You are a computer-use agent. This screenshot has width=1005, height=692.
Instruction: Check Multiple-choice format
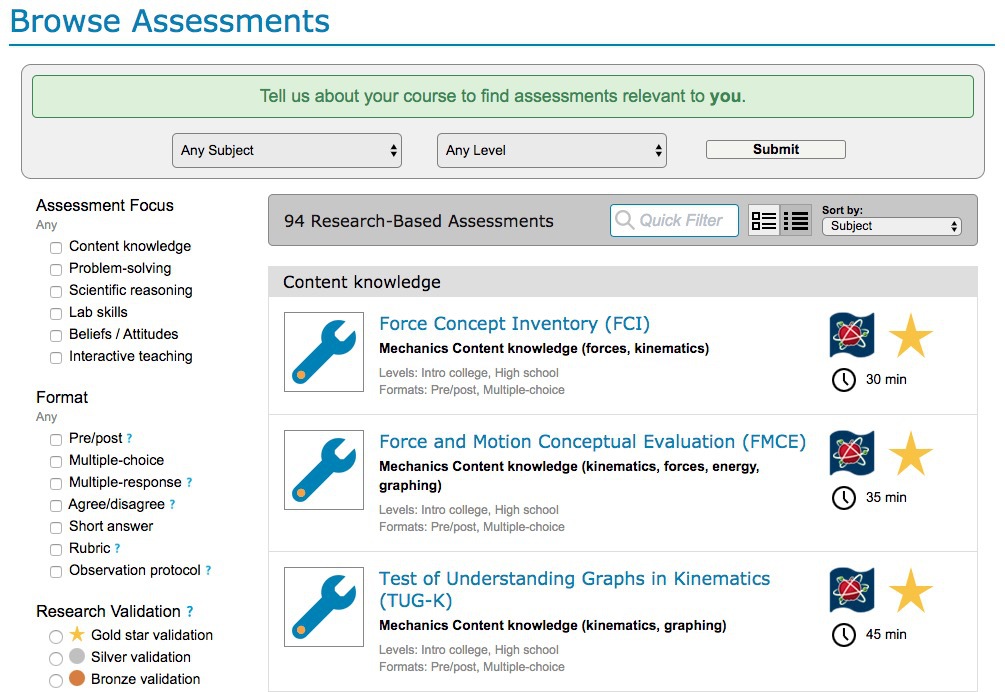(x=56, y=462)
